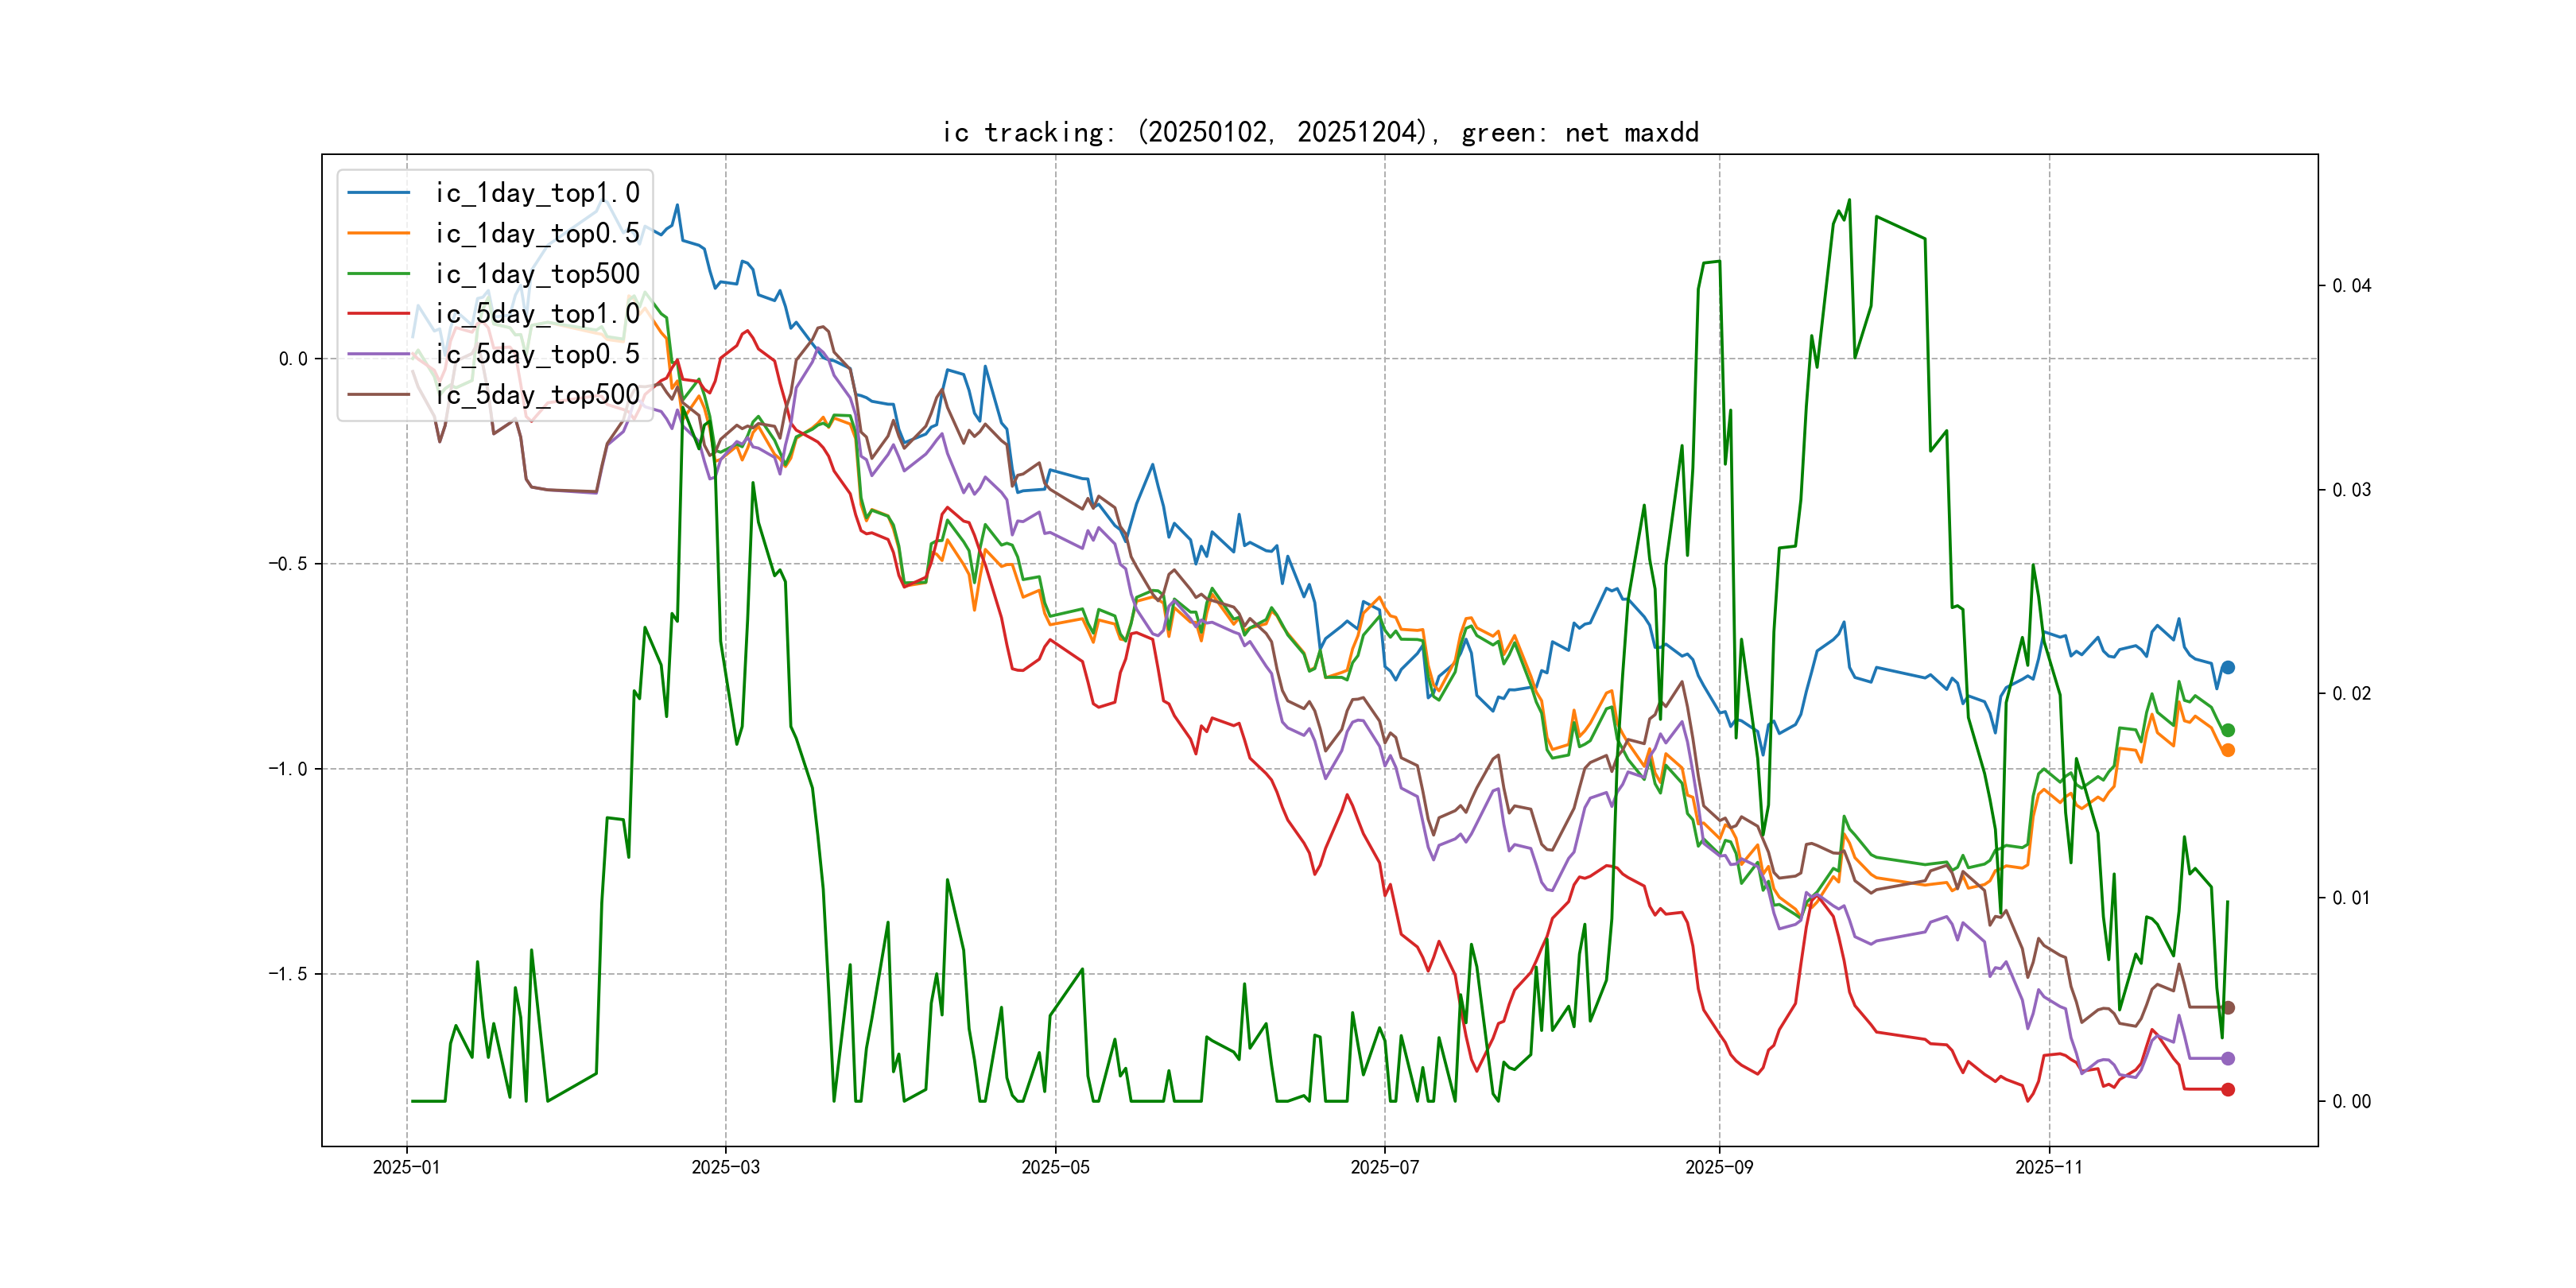Click the red ic_5day_top1.0 endpoint dot

pos(2227,1089)
